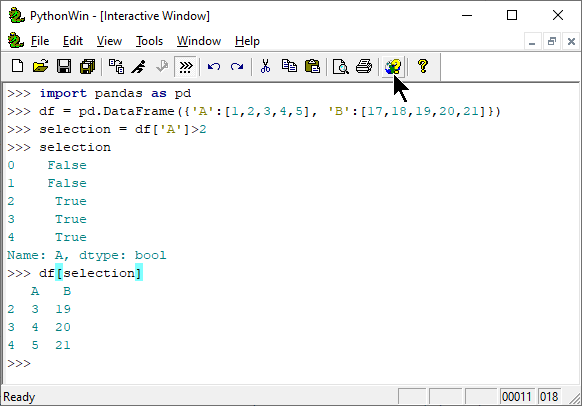The height and width of the screenshot is (406, 582).
Task: Click the Run script running-man icon
Action: pyautogui.click(x=139, y=67)
